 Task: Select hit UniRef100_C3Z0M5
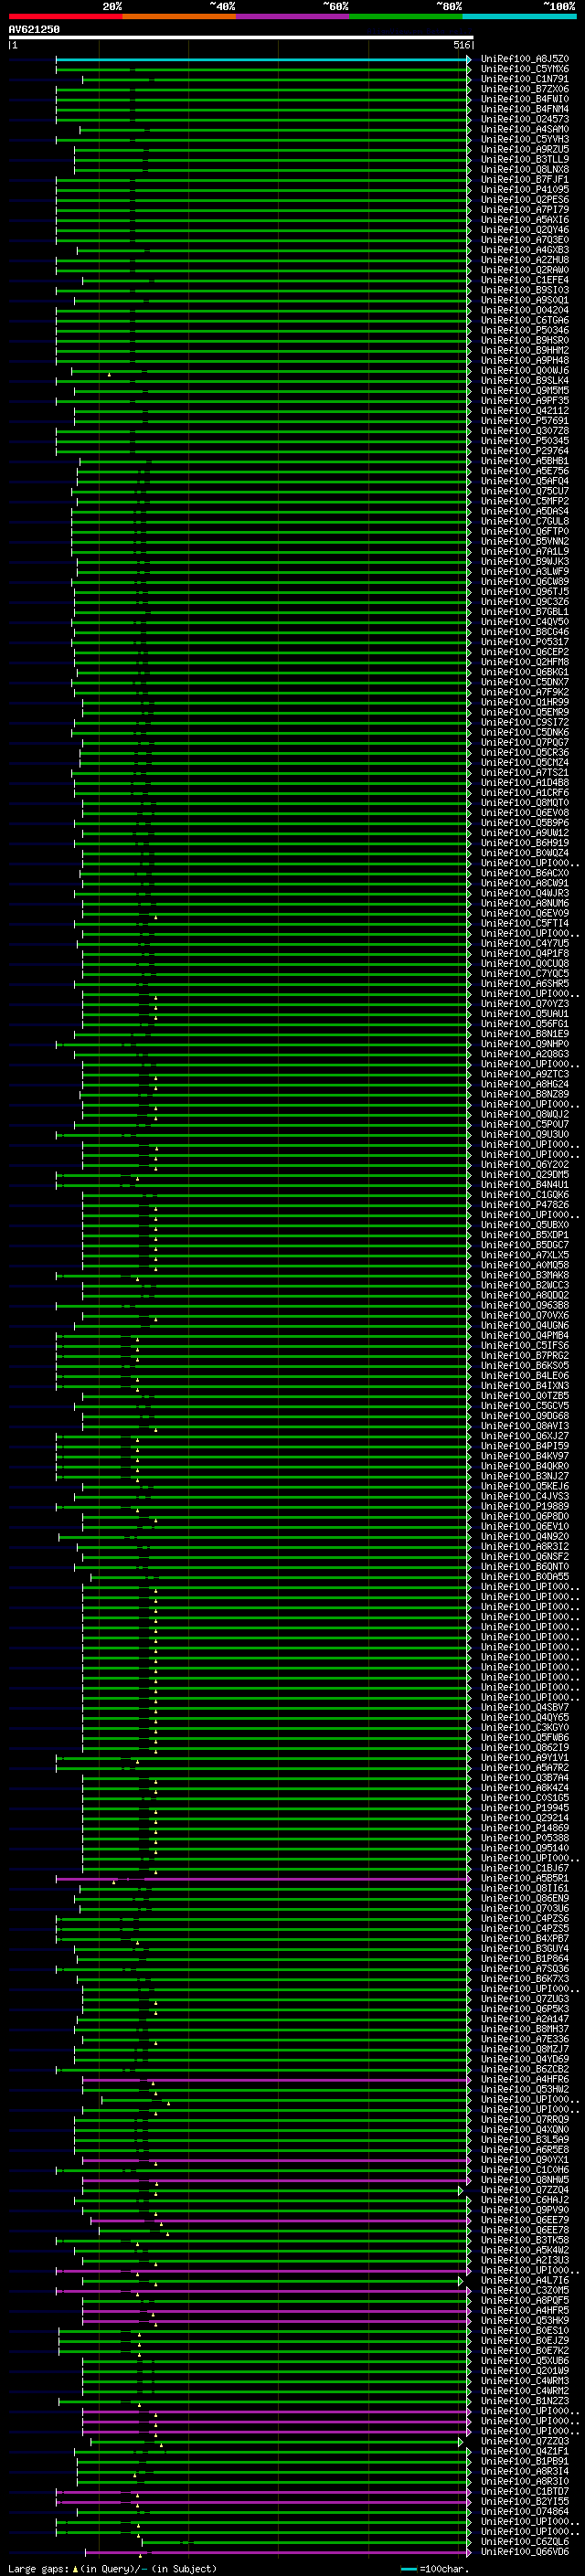(525, 2290)
